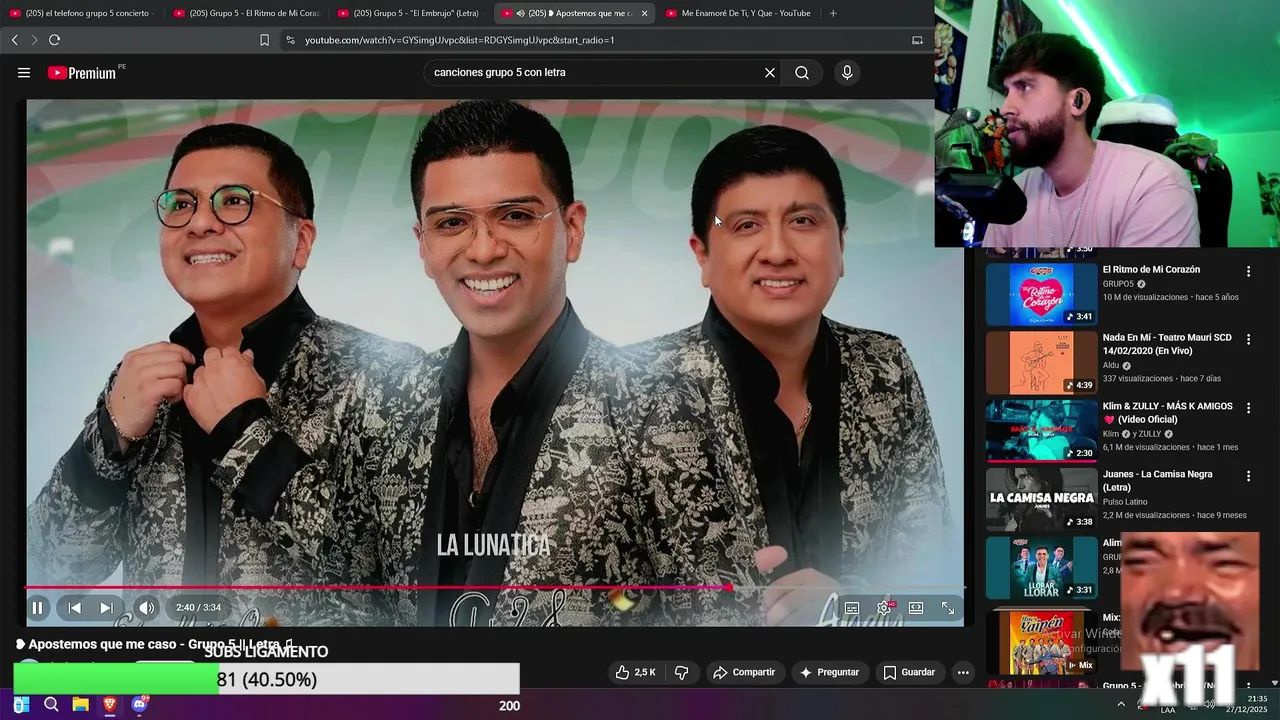The image size is (1280, 720).
Task: Close the 'Apostemos que me c...' tab
Action: (x=644, y=13)
